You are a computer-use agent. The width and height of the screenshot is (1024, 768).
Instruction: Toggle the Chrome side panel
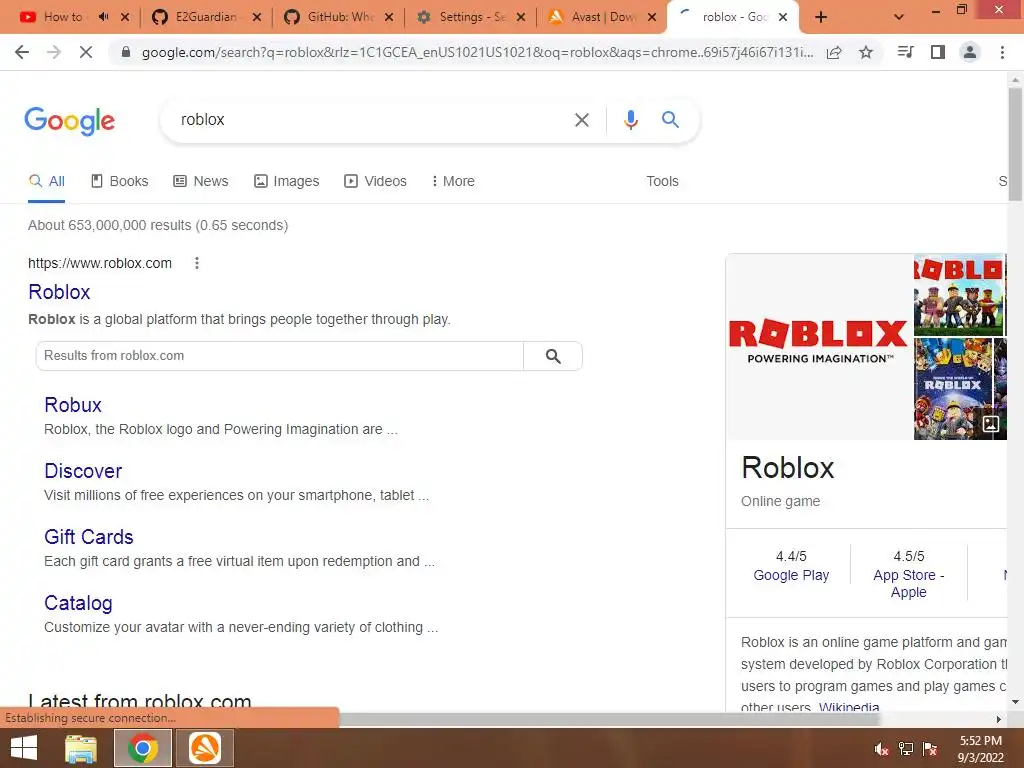[938, 52]
